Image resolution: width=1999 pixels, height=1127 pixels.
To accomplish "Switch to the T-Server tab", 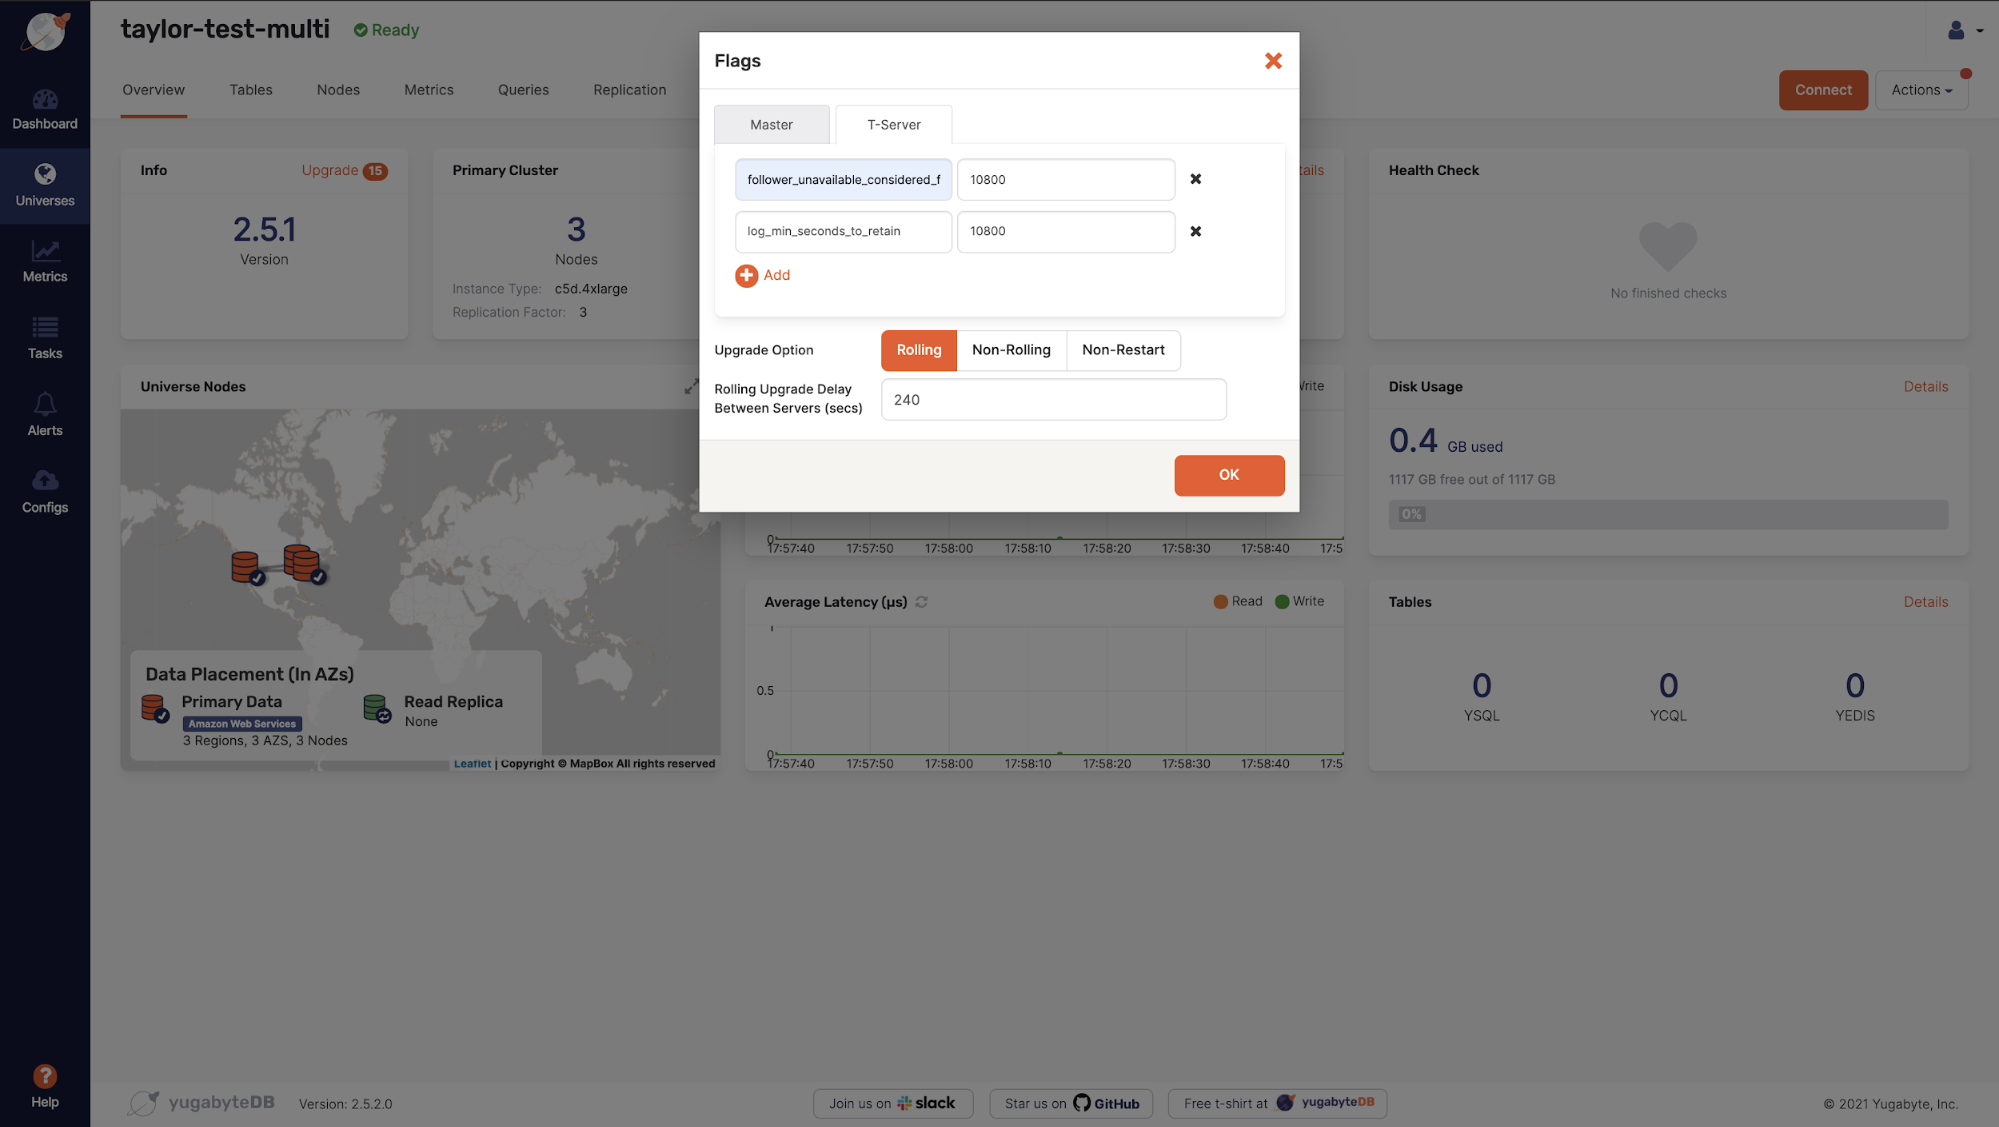I will [893, 125].
